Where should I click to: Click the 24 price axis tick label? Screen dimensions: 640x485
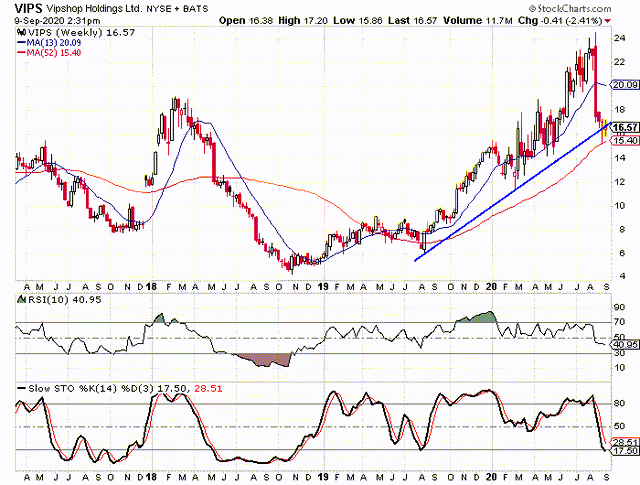pos(620,38)
